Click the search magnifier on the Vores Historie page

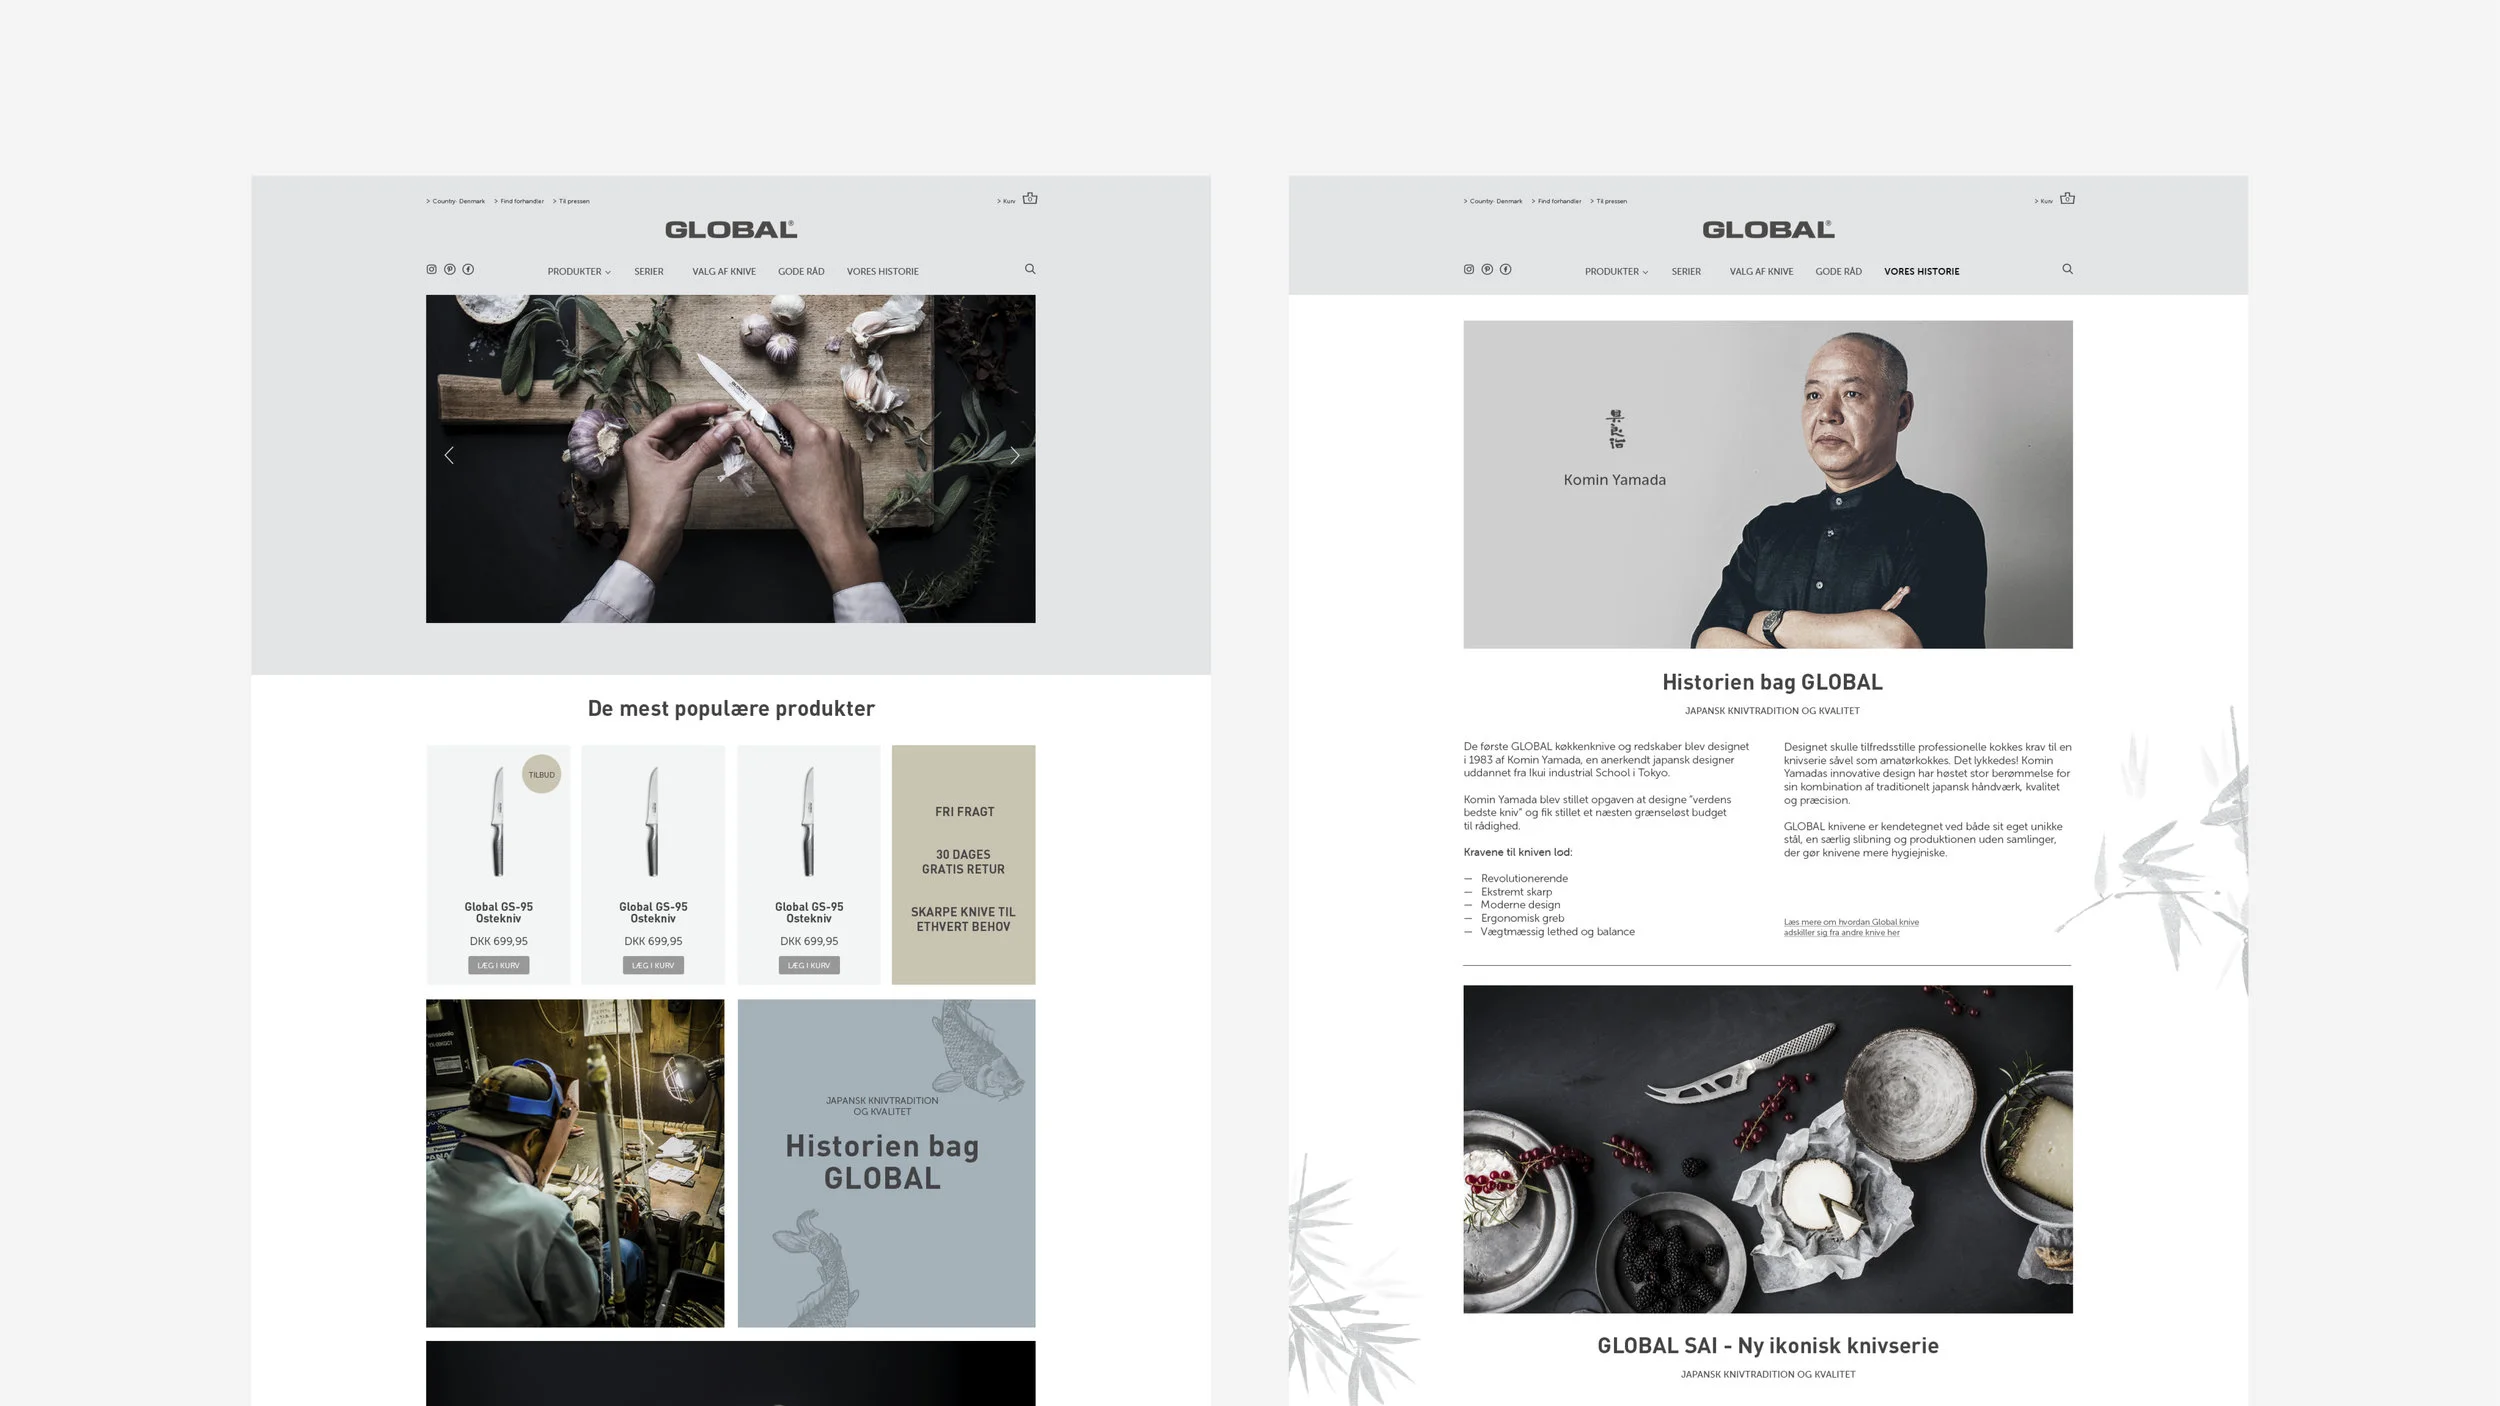coord(2067,269)
